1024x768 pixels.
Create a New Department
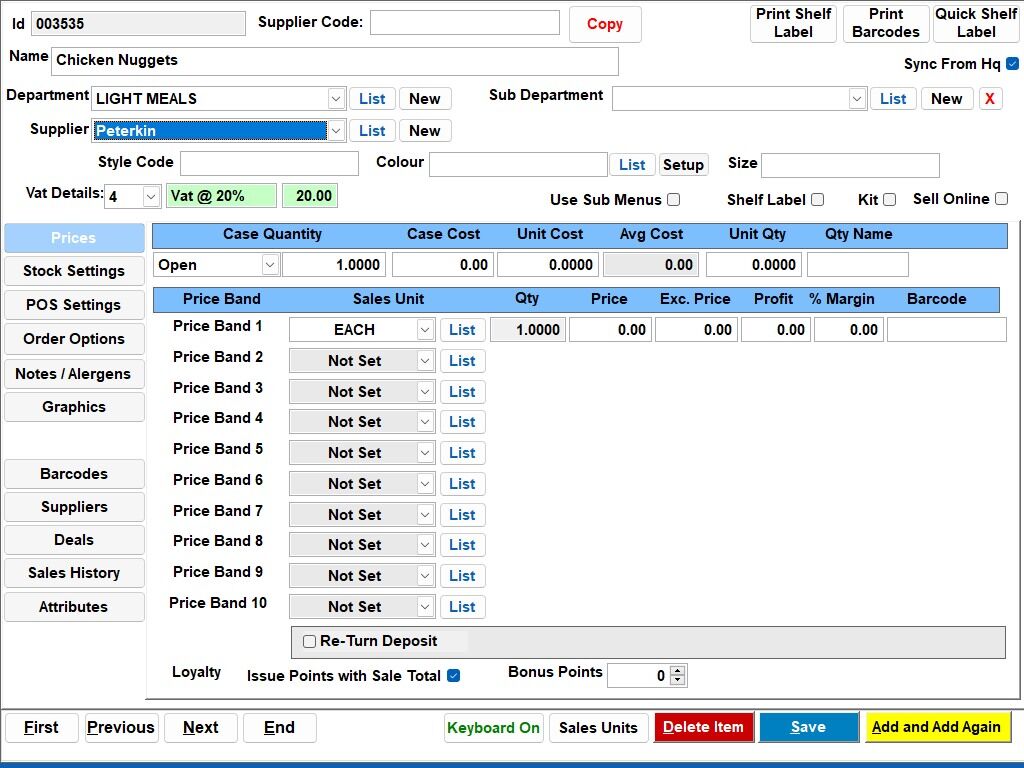click(424, 99)
